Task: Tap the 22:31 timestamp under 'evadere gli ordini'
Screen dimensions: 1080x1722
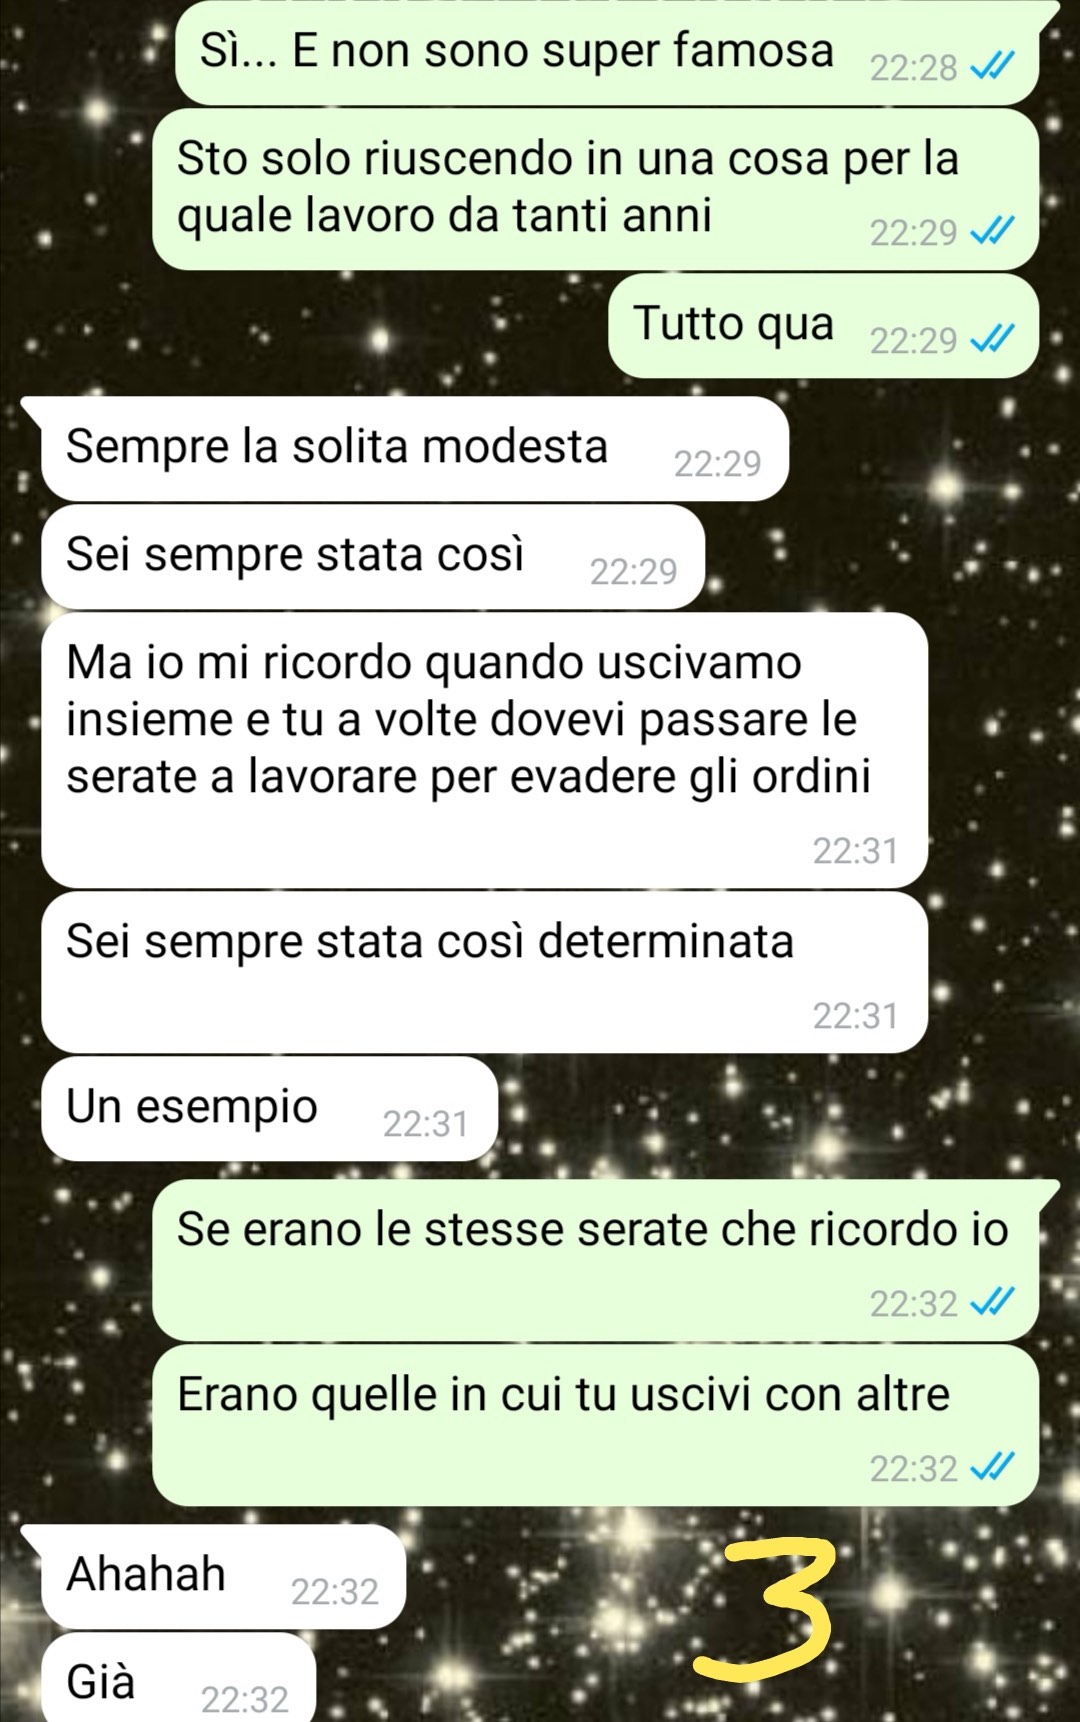Action: [855, 851]
